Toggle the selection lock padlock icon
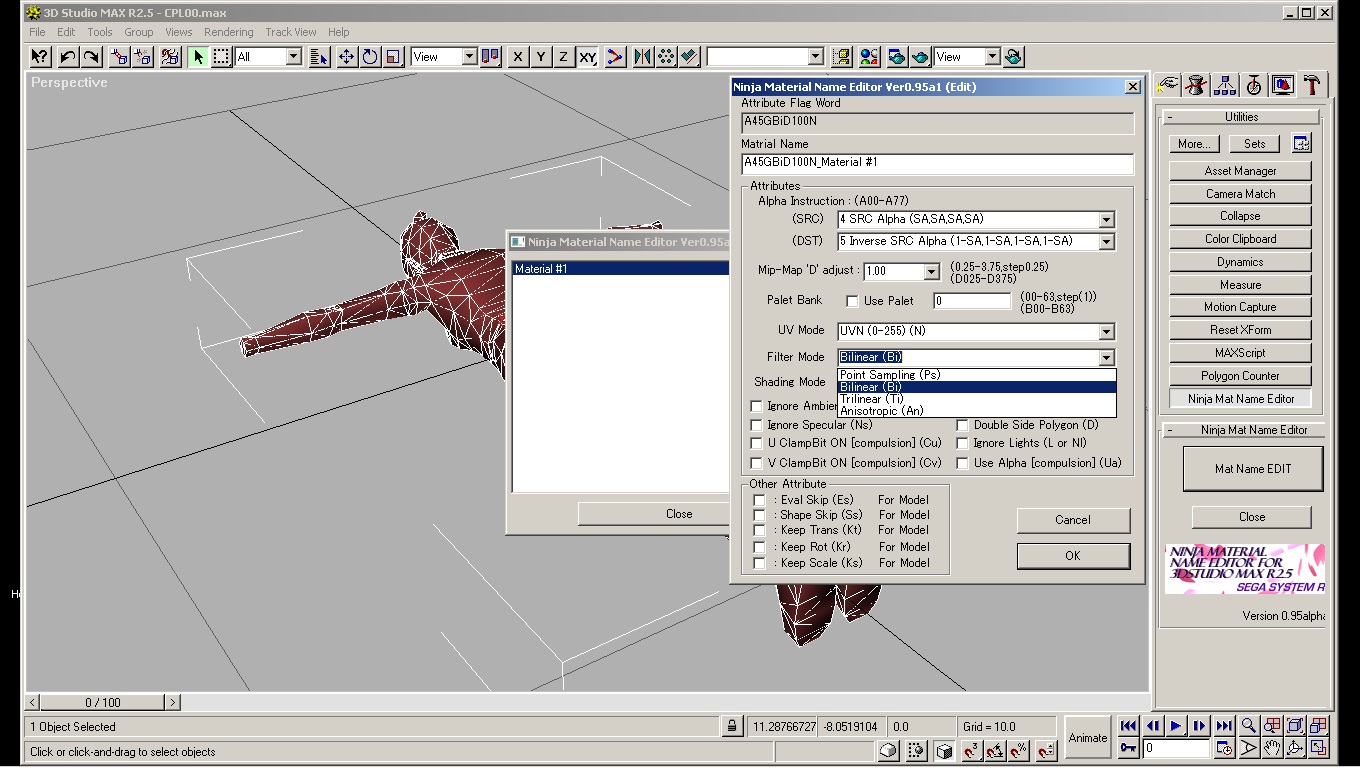The height and width of the screenshot is (768, 1360). pyautogui.click(x=732, y=727)
